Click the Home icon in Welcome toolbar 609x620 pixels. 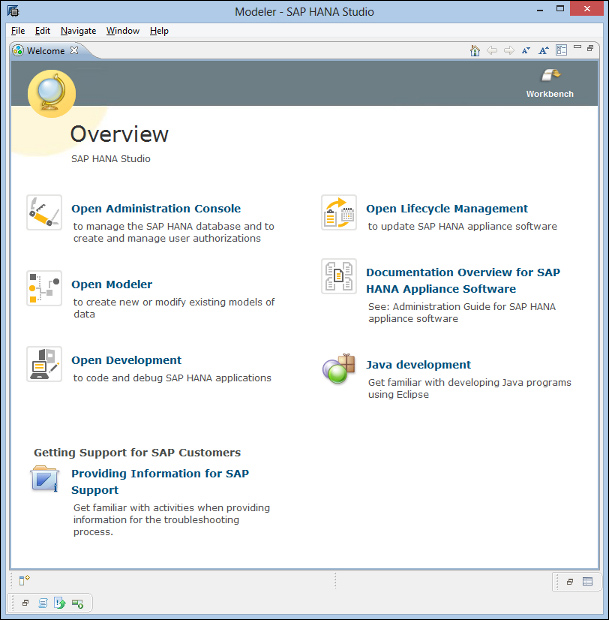click(x=475, y=51)
